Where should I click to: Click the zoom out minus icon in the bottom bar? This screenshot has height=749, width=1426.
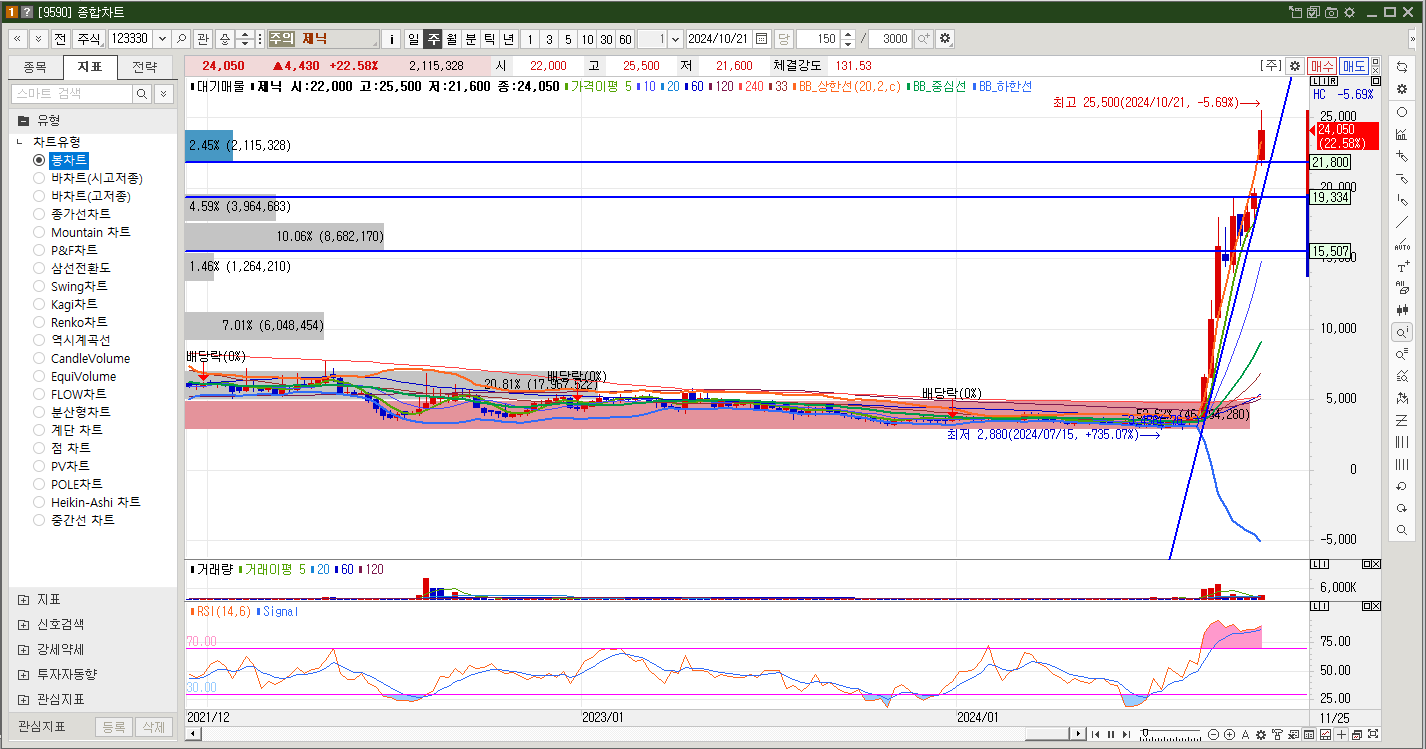1213,734
